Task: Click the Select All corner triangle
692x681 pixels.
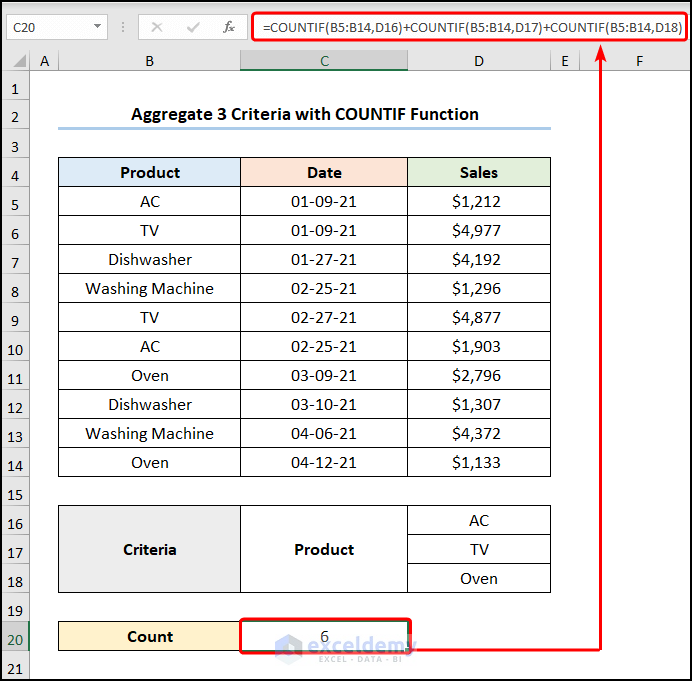Action: point(19,60)
